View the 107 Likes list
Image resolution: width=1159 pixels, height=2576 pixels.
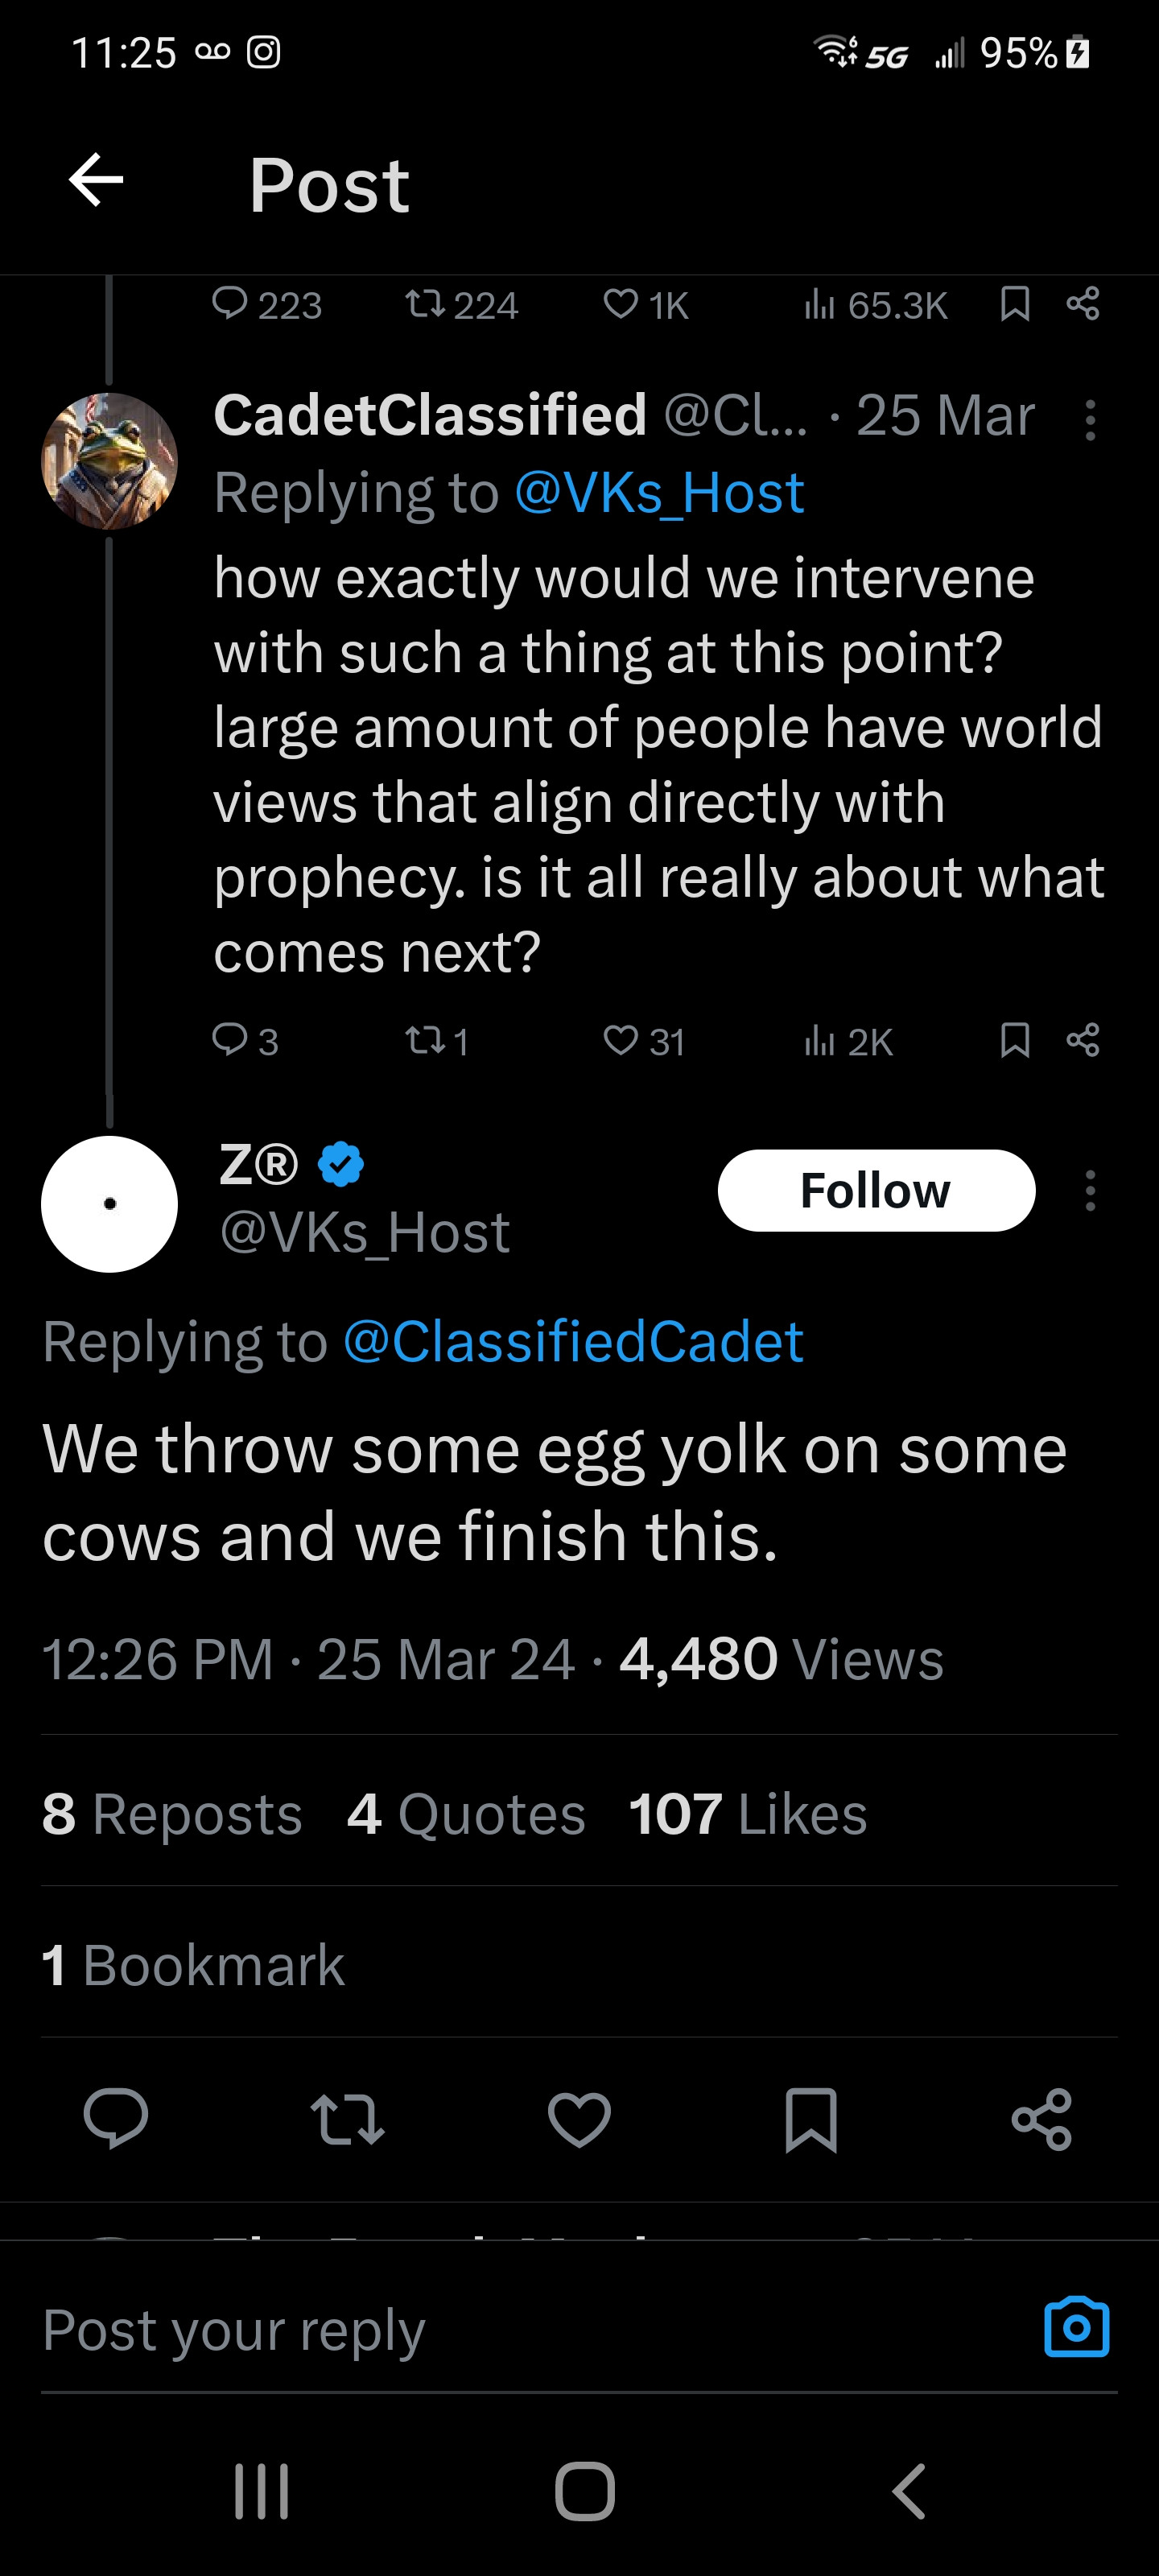pyautogui.click(x=747, y=1814)
